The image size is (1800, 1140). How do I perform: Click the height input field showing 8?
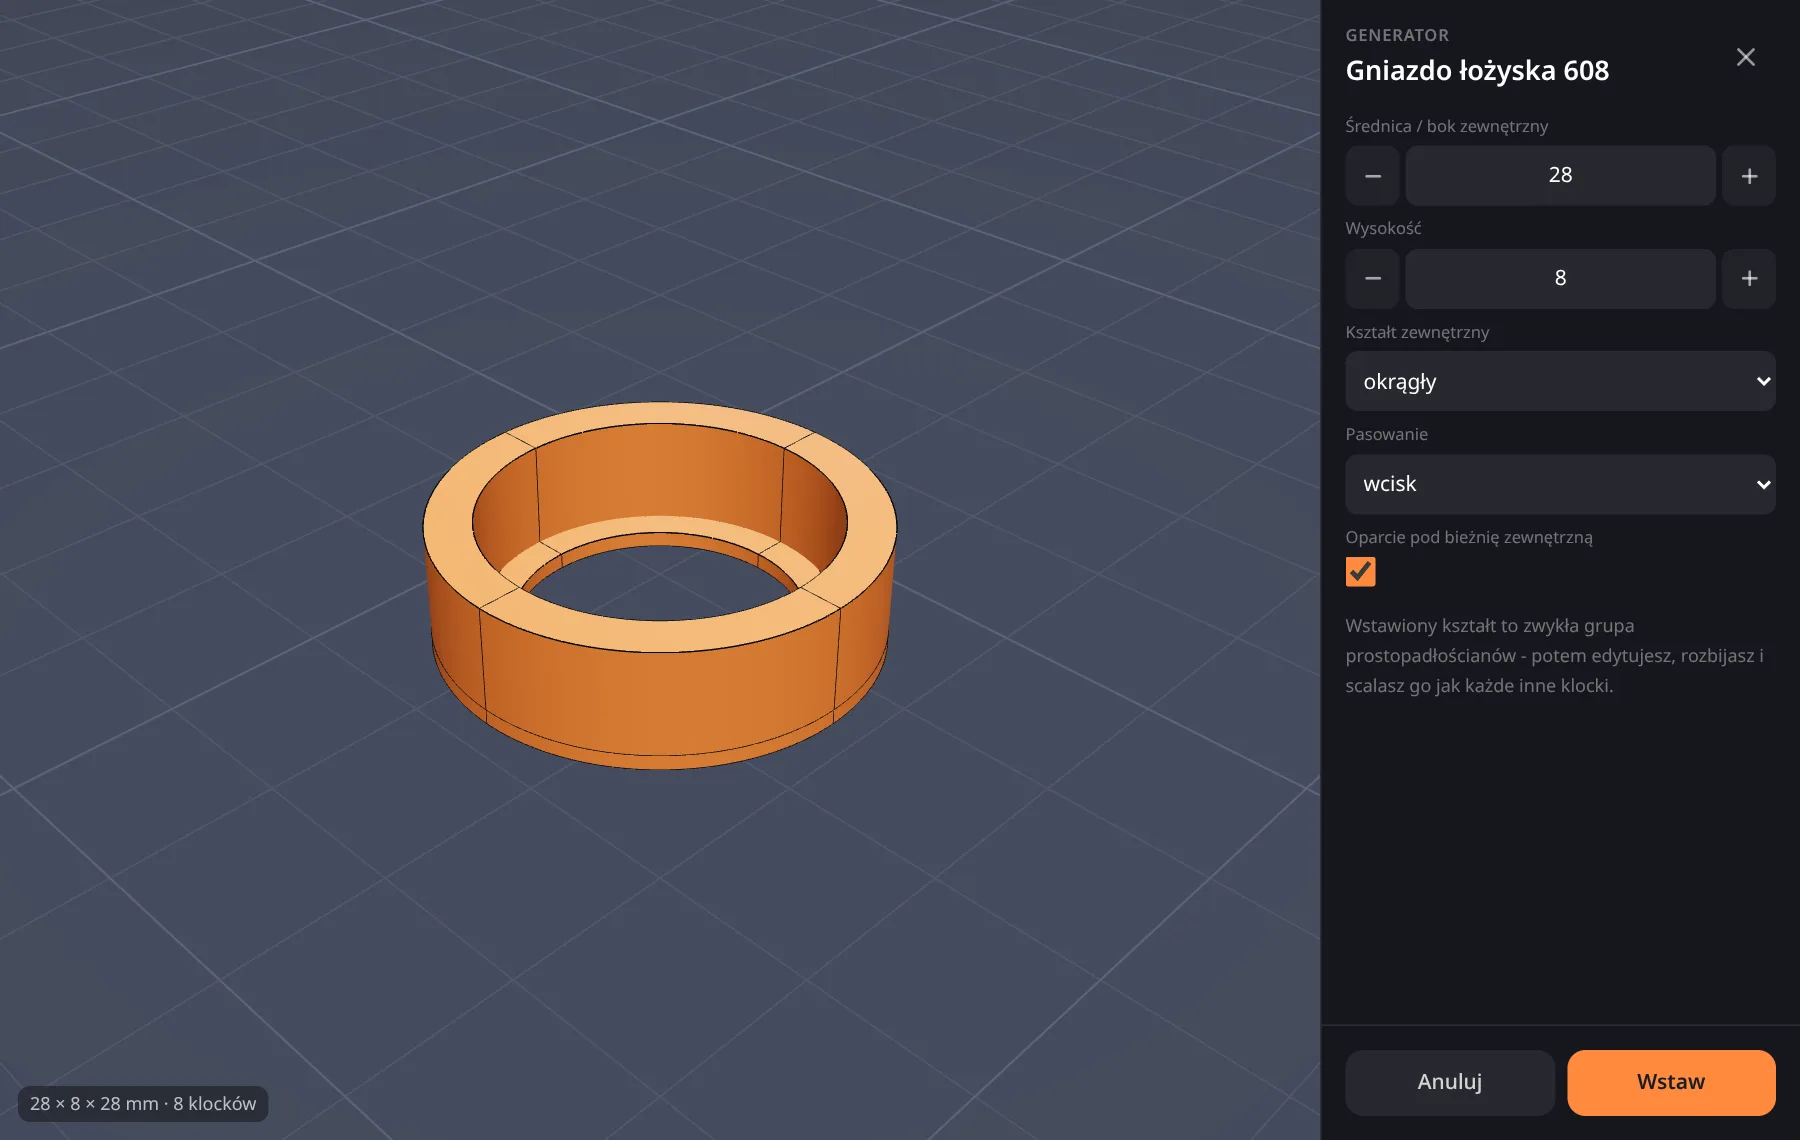click(x=1560, y=279)
